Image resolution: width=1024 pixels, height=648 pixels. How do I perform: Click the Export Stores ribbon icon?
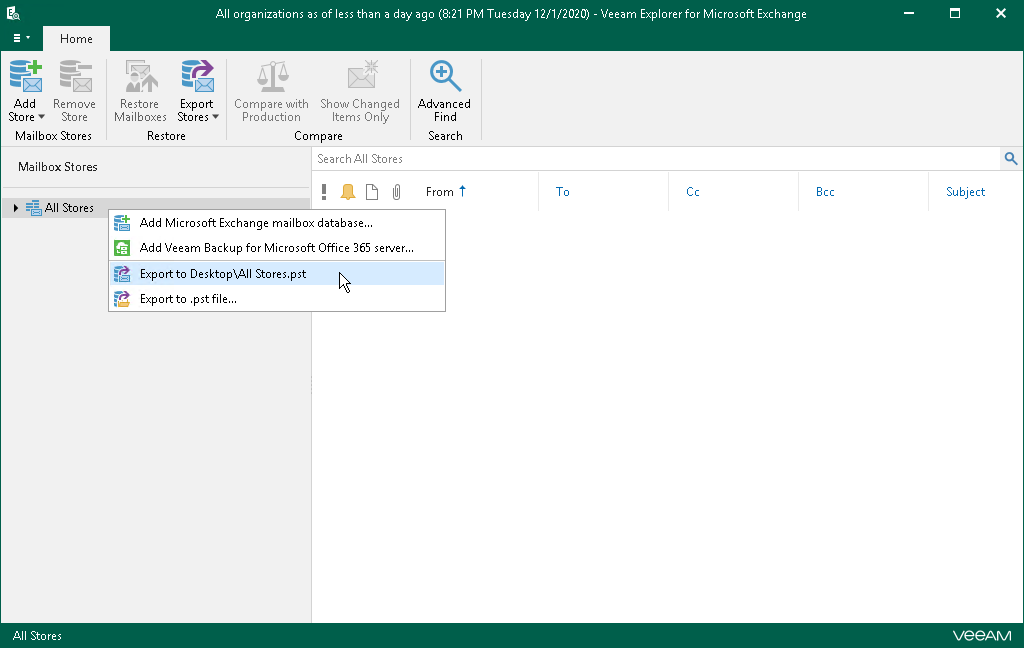pyautogui.click(x=197, y=76)
